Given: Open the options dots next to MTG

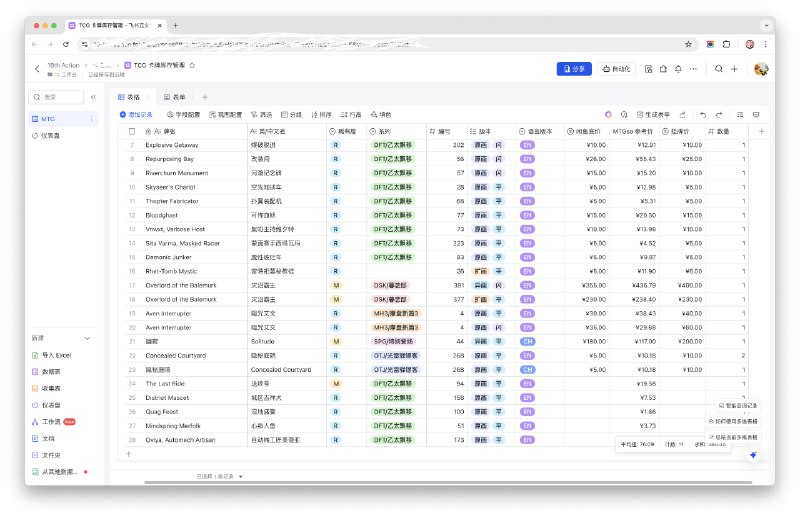Looking at the screenshot, I should click(92, 118).
